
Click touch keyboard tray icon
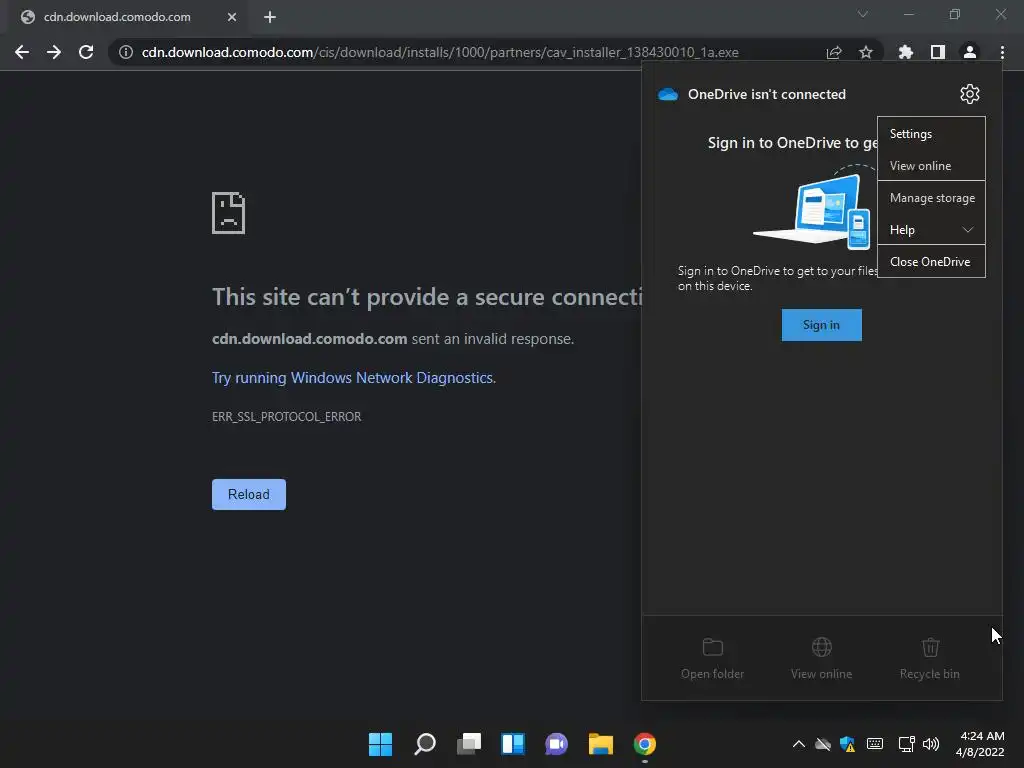pyautogui.click(x=875, y=744)
